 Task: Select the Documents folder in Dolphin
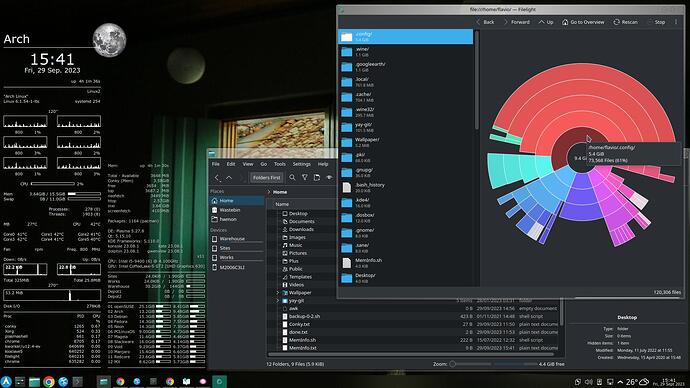point(298,221)
